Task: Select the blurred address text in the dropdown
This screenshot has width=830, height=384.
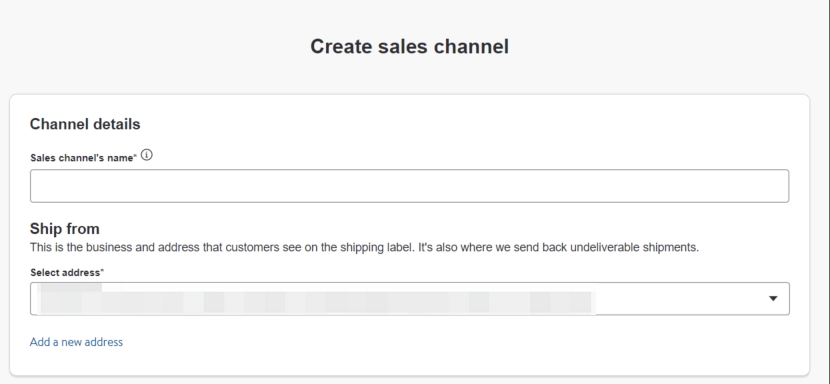Action: tap(318, 300)
